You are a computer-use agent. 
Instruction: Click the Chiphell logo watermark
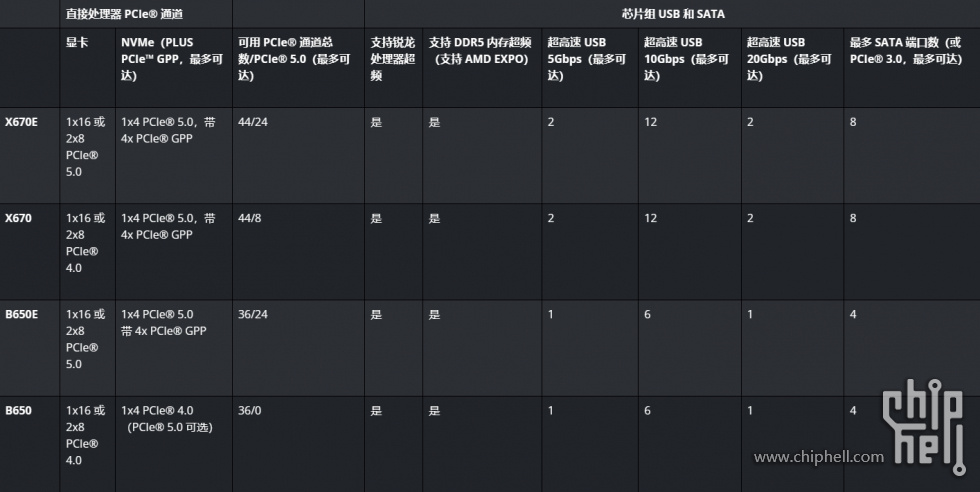point(924,426)
